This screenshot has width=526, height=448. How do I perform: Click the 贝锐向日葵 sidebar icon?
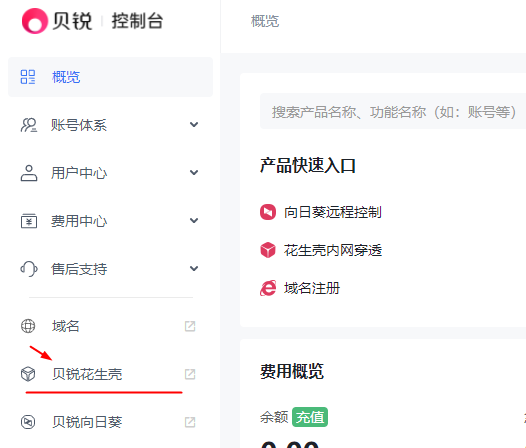(28, 422)
